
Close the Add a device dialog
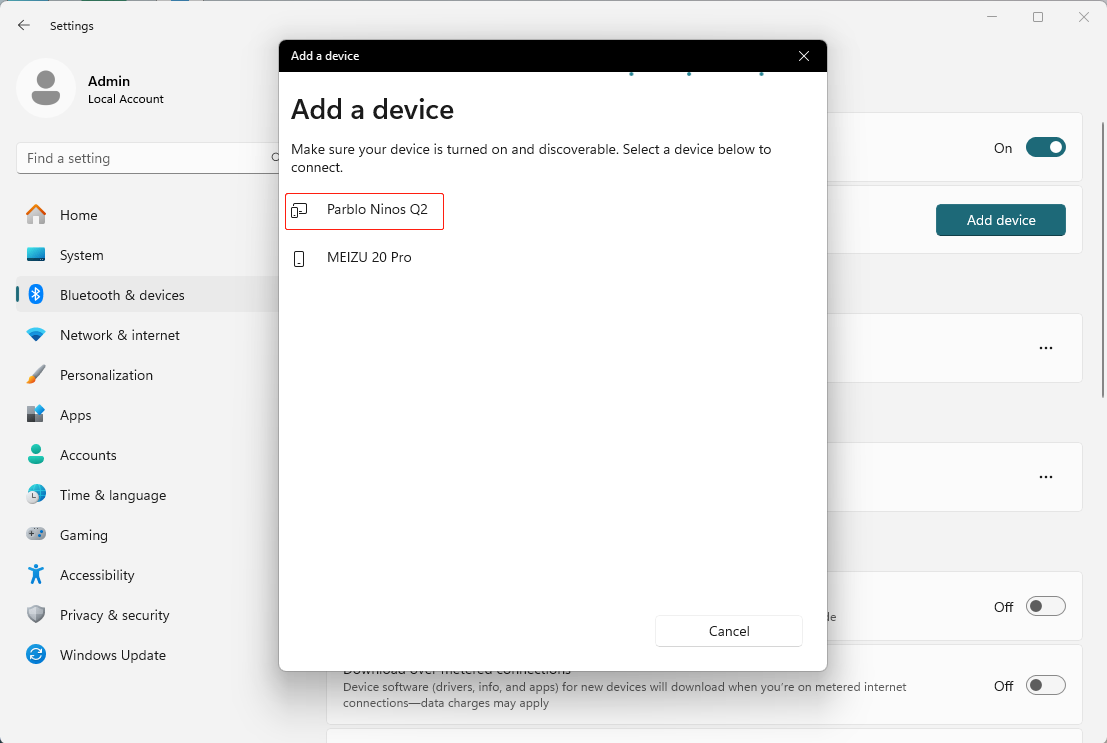(x=803, y=56)
